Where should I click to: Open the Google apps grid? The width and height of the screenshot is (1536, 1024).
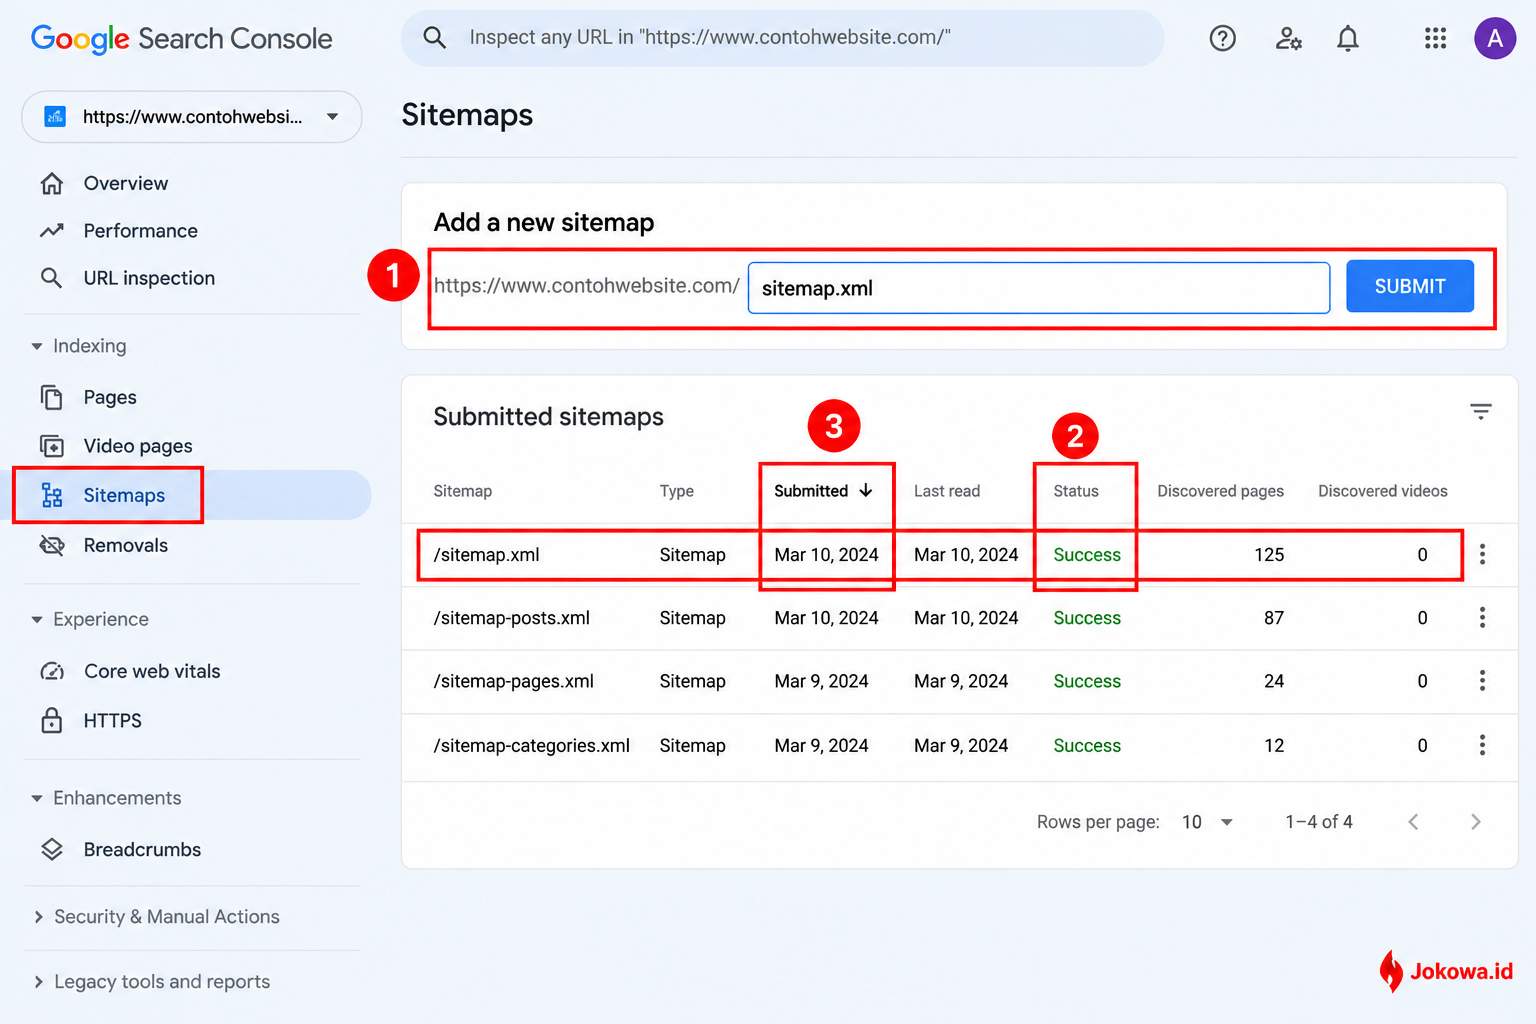(x=1435, y=38)
